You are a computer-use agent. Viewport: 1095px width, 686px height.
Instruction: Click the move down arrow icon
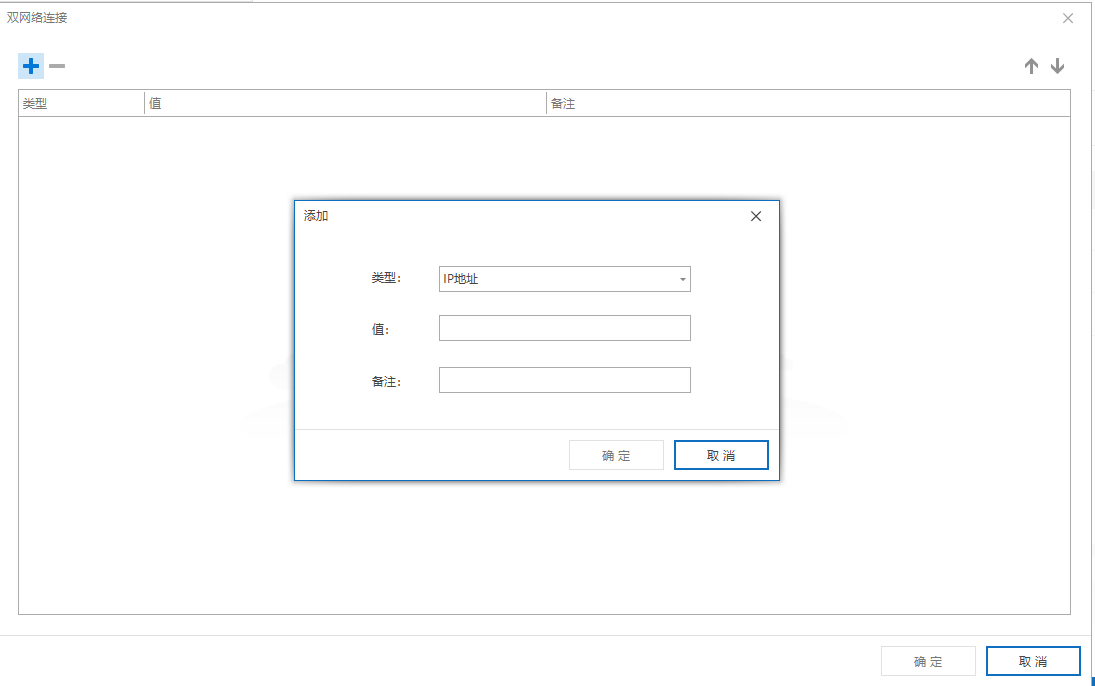(x=1057, y=66)
